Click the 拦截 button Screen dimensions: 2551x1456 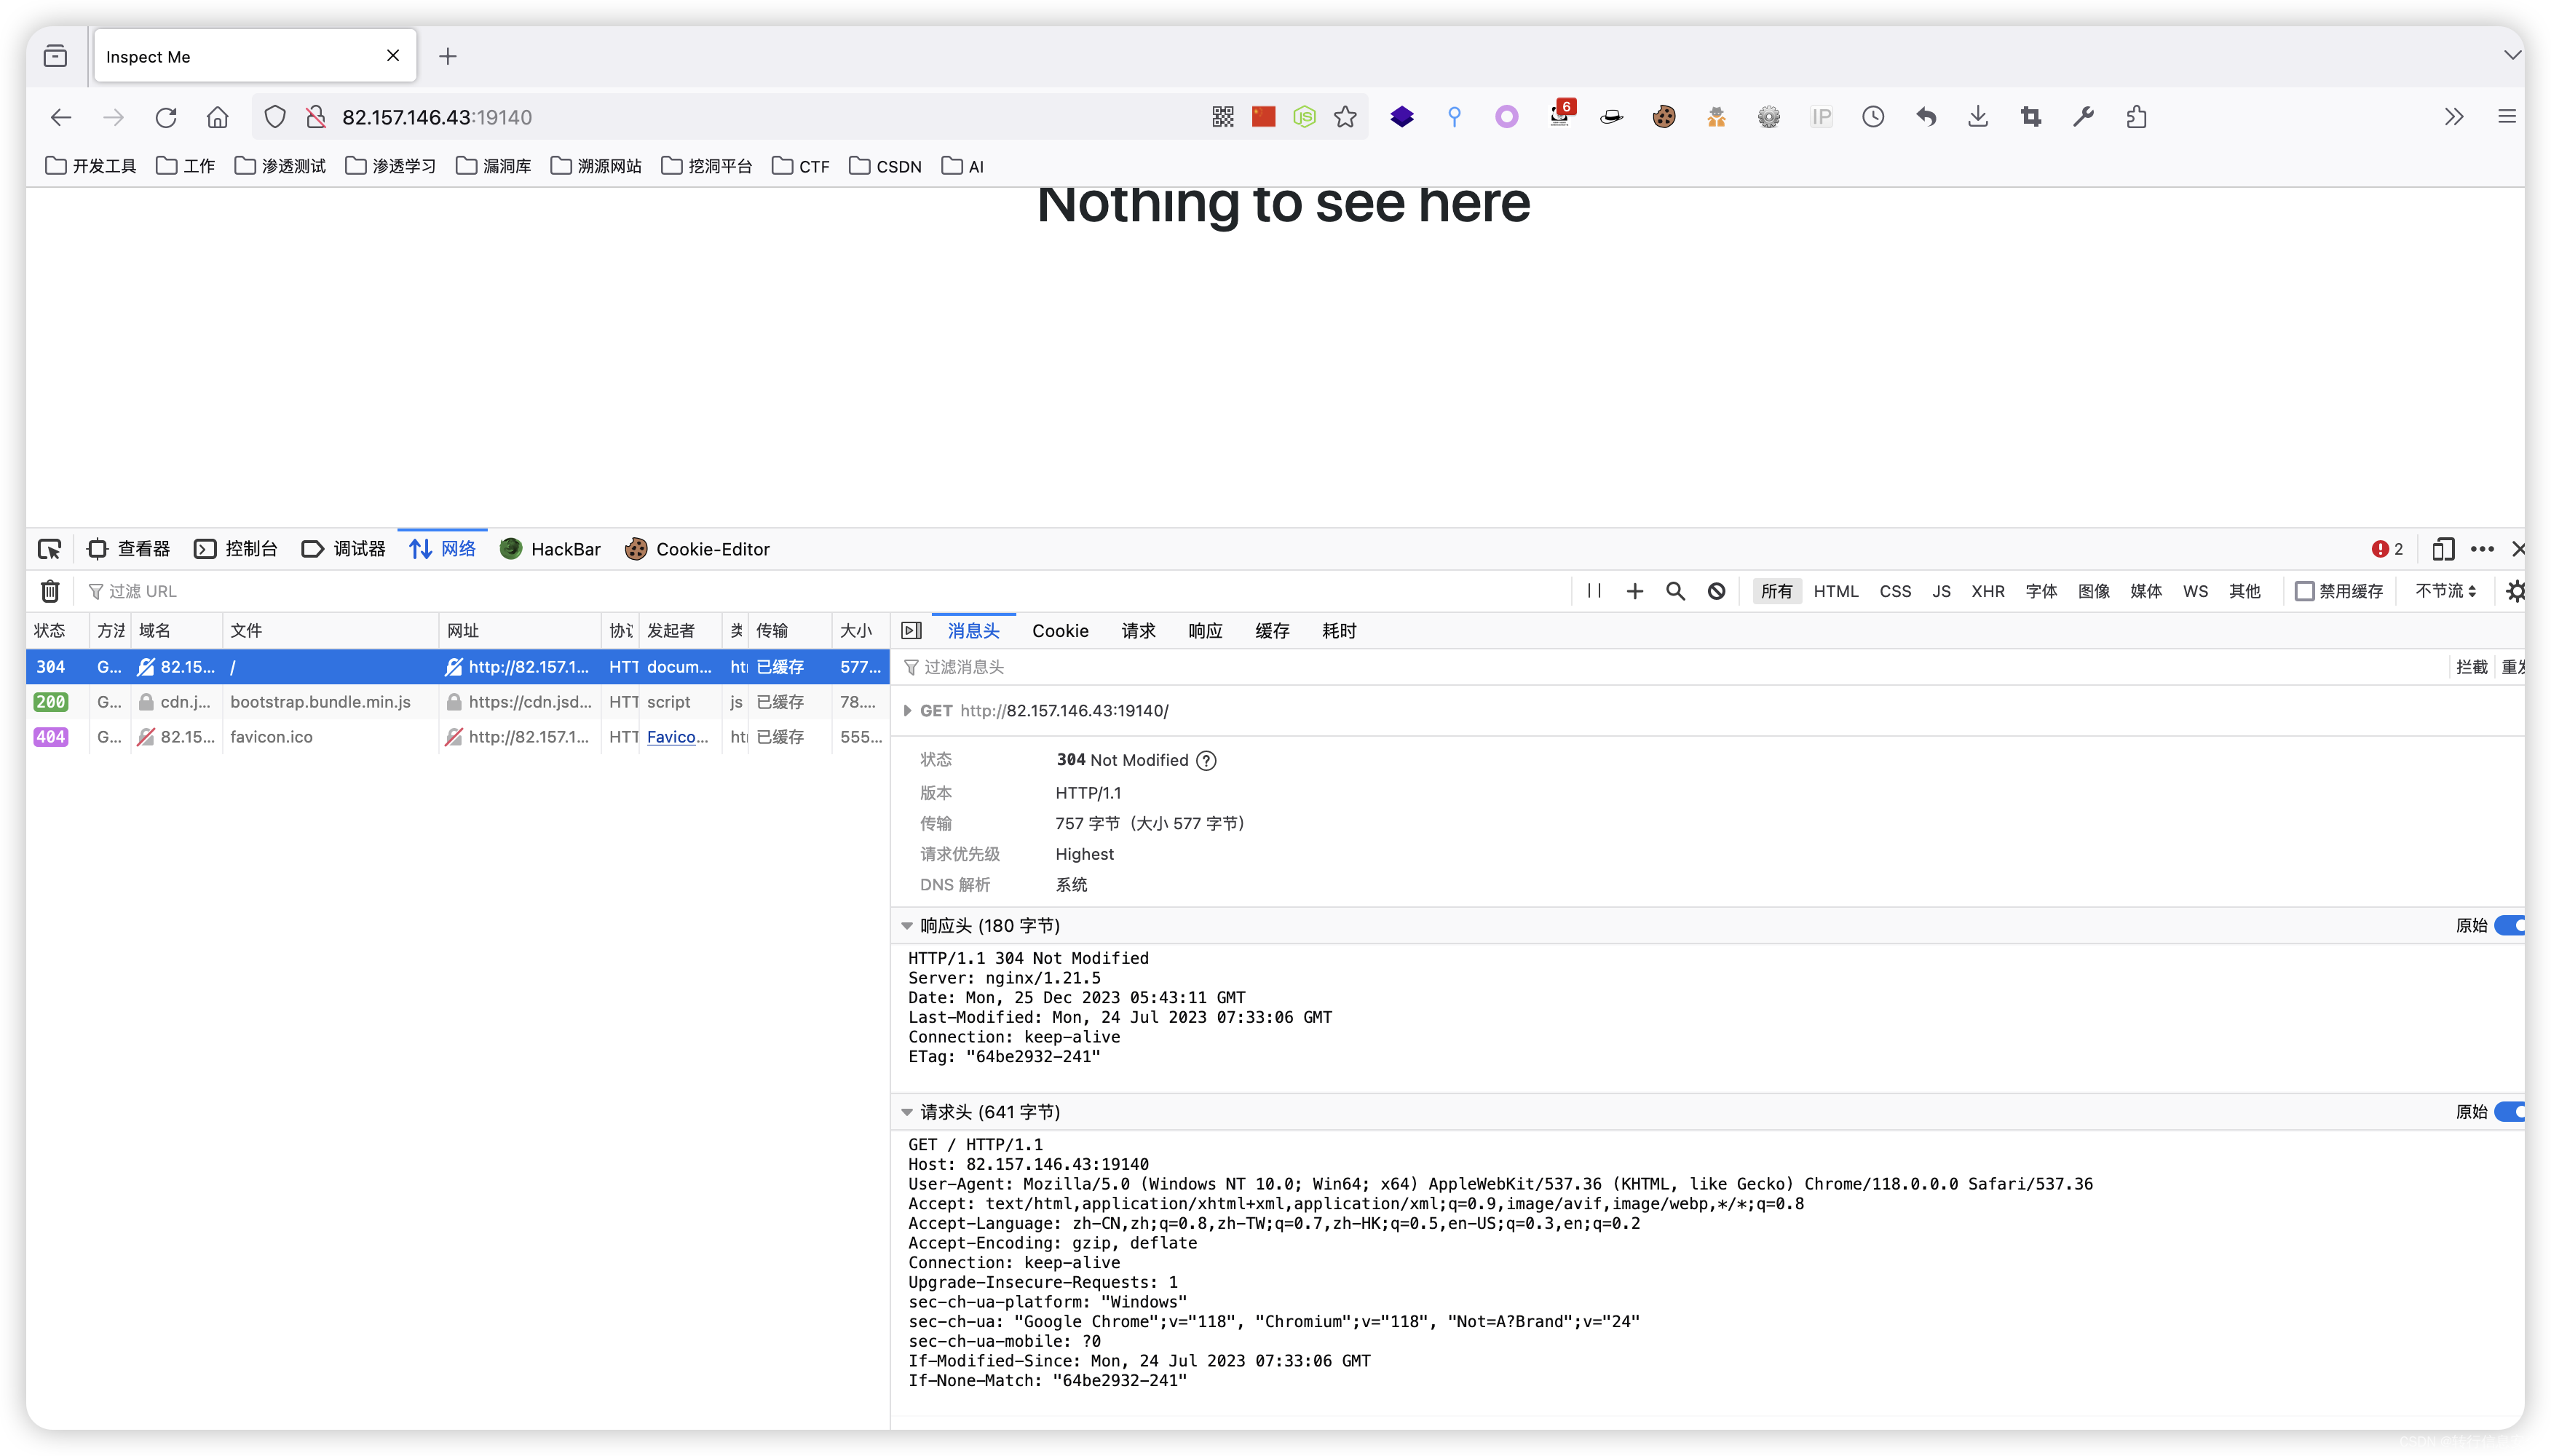tap(2471, 667)
